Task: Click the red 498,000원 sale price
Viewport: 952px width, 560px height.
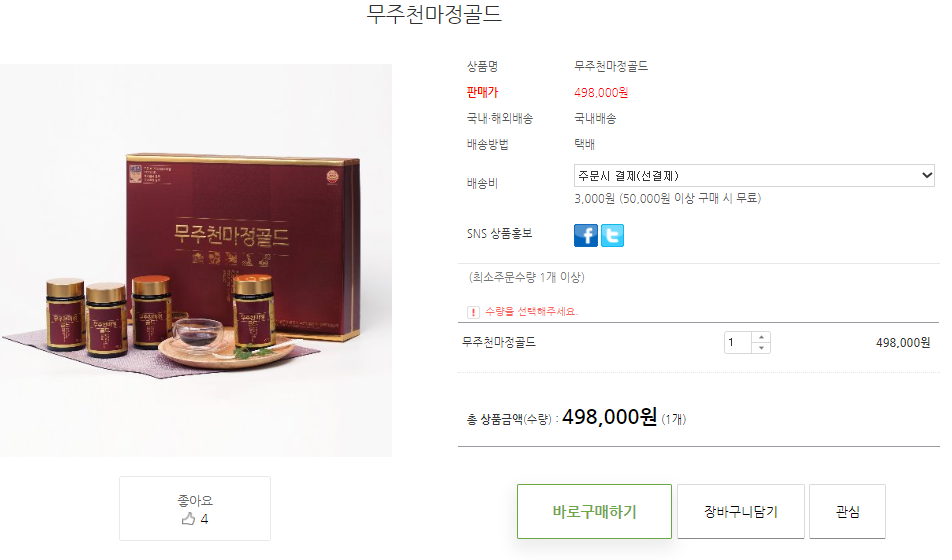Action: [601, 92]
